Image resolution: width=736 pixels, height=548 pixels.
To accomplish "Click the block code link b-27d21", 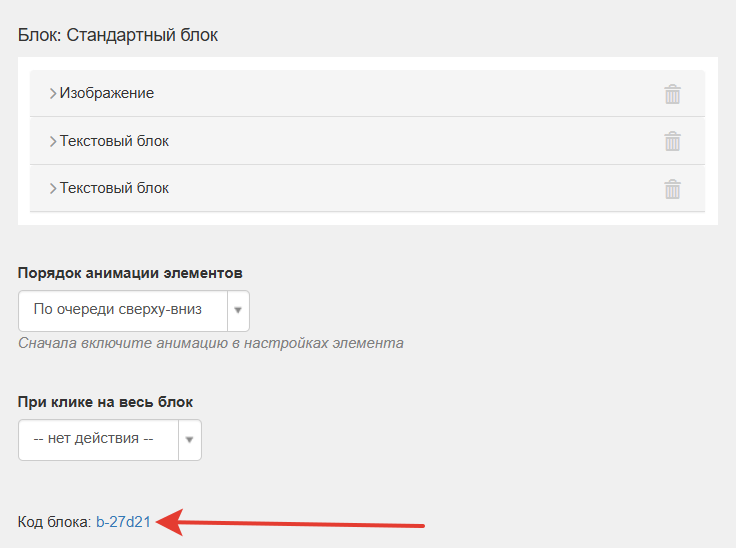I will coord(123,522).
